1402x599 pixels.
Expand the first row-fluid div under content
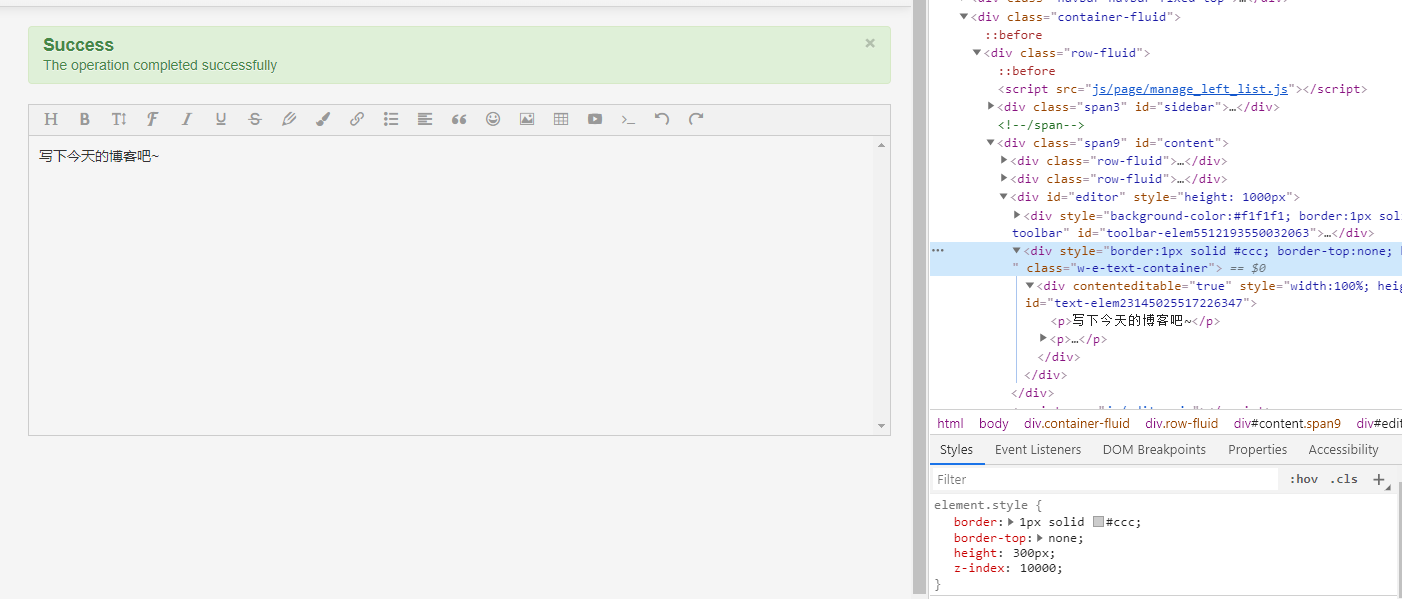pos(1004,161)
